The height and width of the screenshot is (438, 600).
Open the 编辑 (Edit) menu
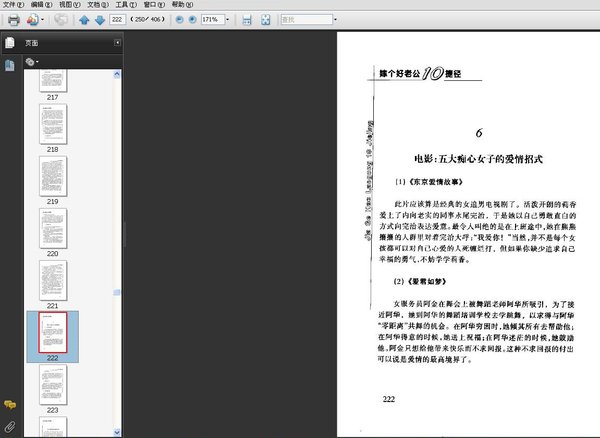(41, 5)
